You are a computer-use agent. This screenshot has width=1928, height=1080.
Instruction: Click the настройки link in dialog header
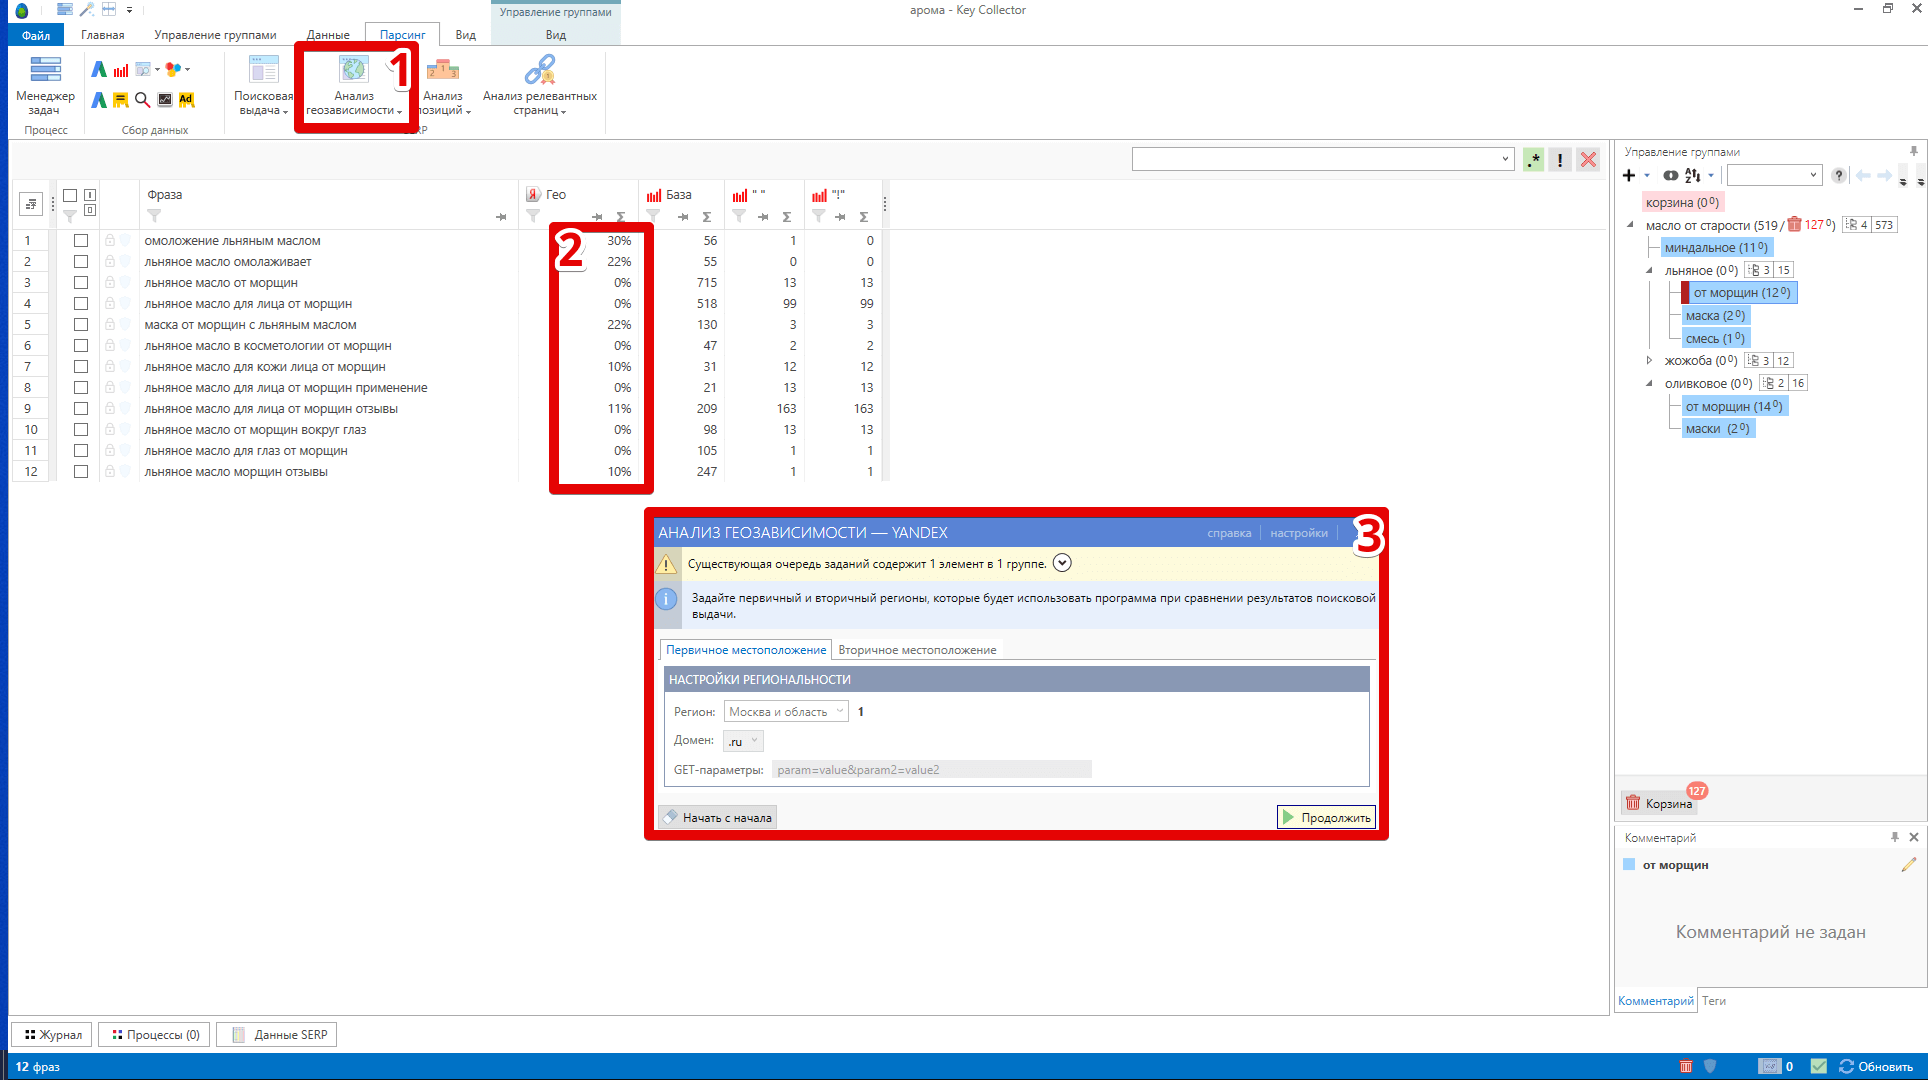pyautogui.click(x=1298, y=533)
